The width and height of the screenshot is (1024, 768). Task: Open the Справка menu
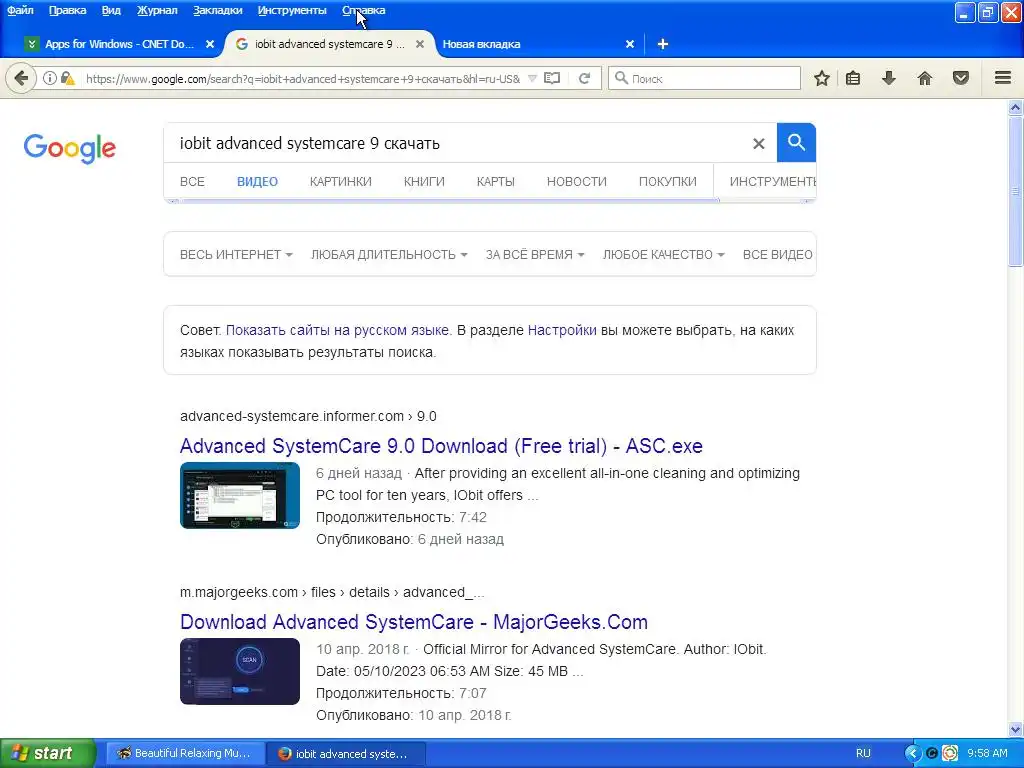(364, 10)
